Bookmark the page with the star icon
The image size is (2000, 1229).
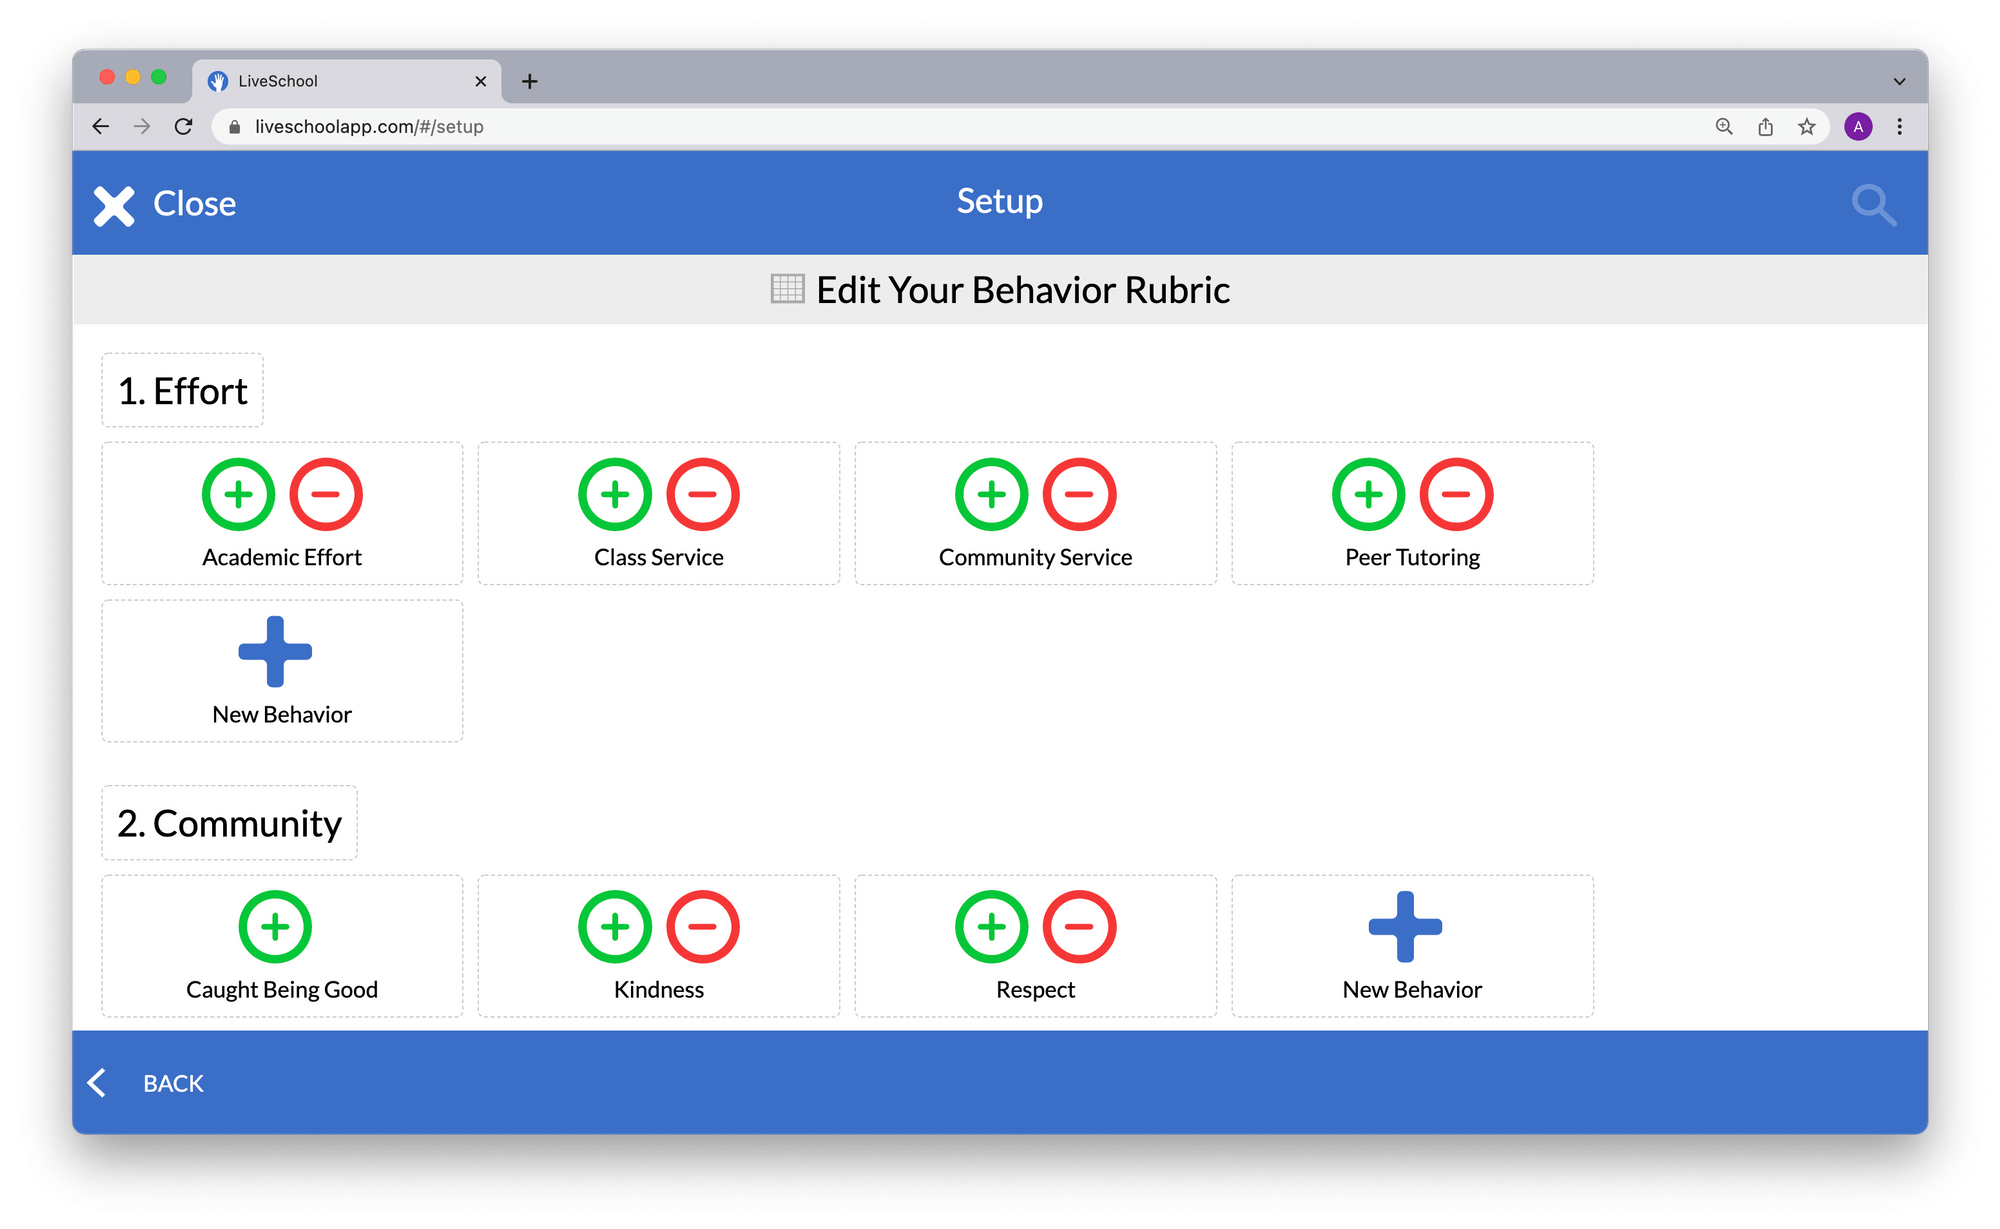[x=1806, y=126]
